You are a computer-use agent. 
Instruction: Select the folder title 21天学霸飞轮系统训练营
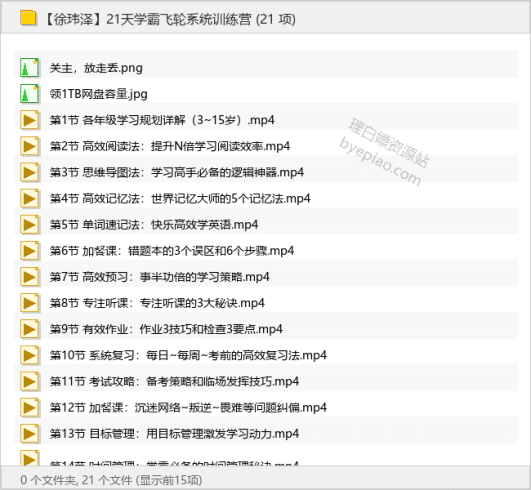170,19
